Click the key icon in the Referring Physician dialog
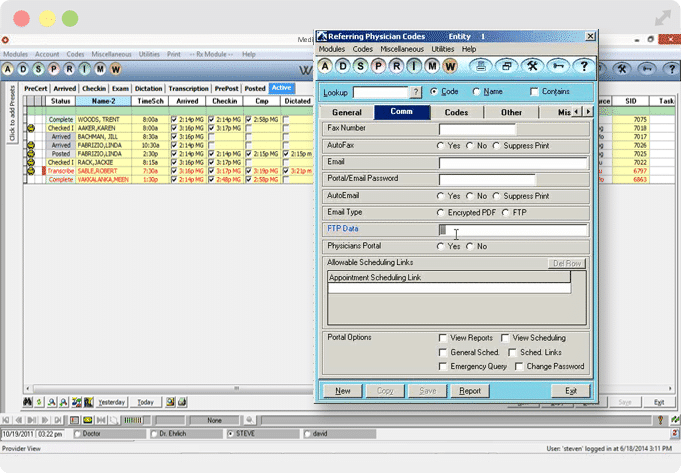 click(x=558, y=66)
